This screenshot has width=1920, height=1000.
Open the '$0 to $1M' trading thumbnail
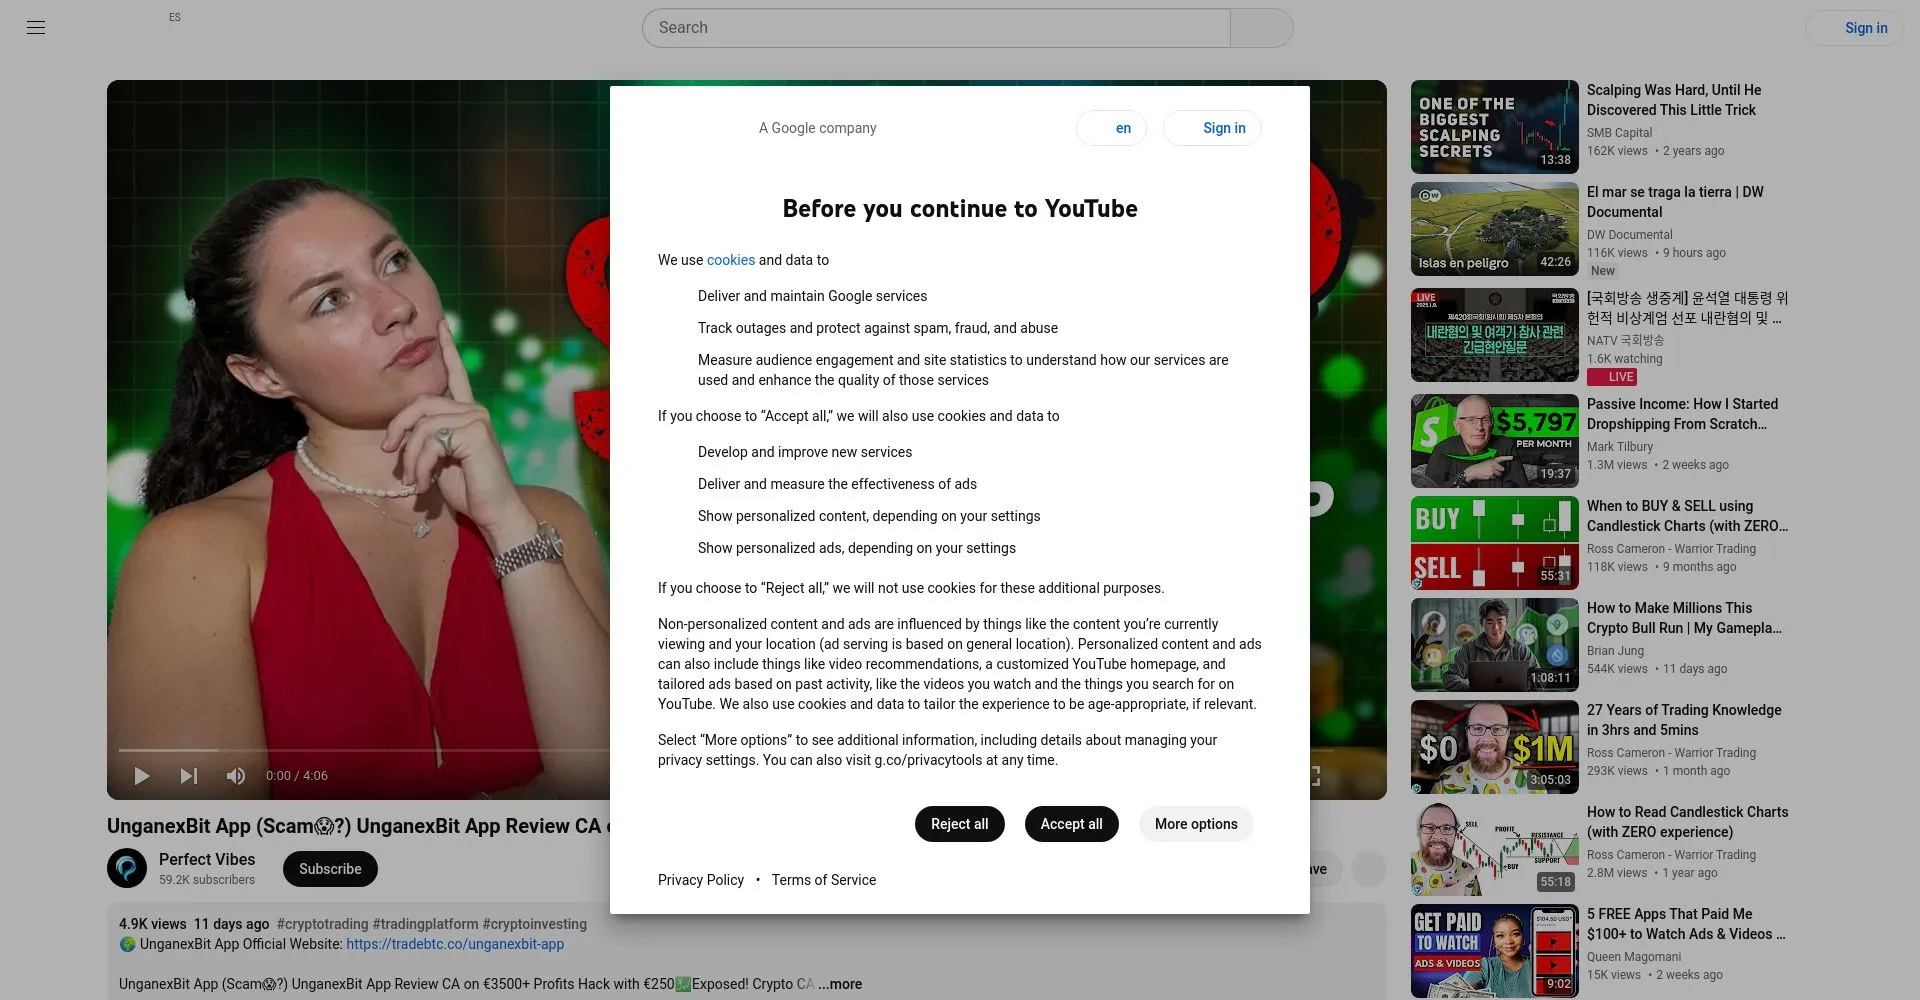pyautogui.click(x=1495, y=747)
